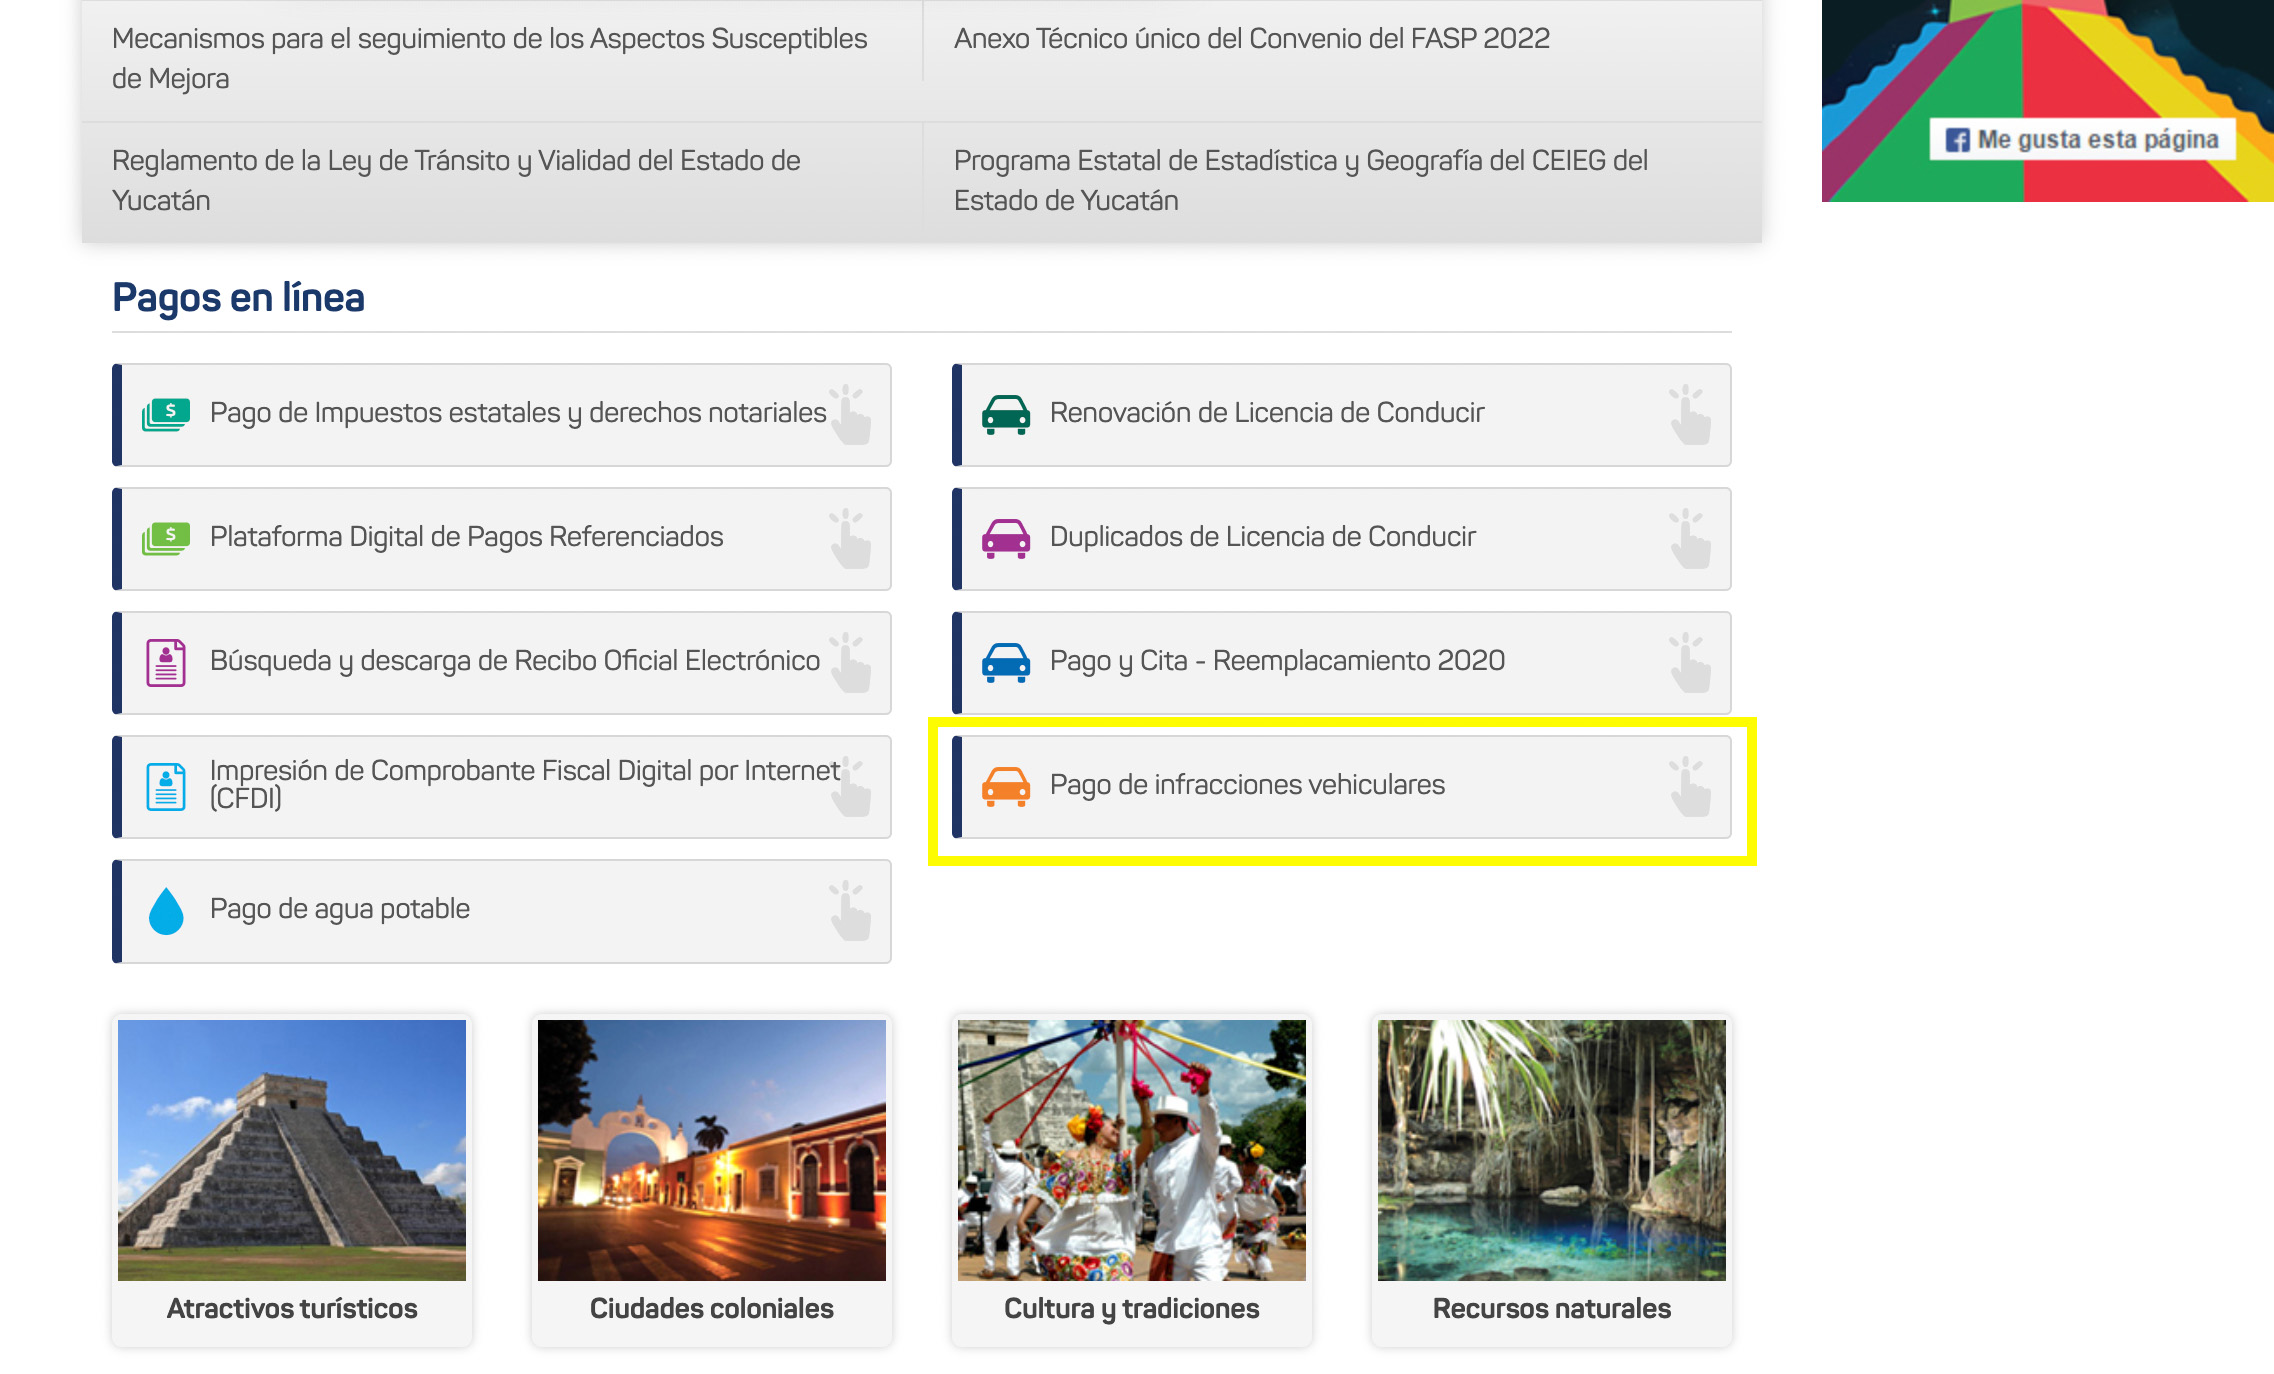
Task: Click the Atractivos turísticos pyramid thumbnail
Action: click(292, 1150)
